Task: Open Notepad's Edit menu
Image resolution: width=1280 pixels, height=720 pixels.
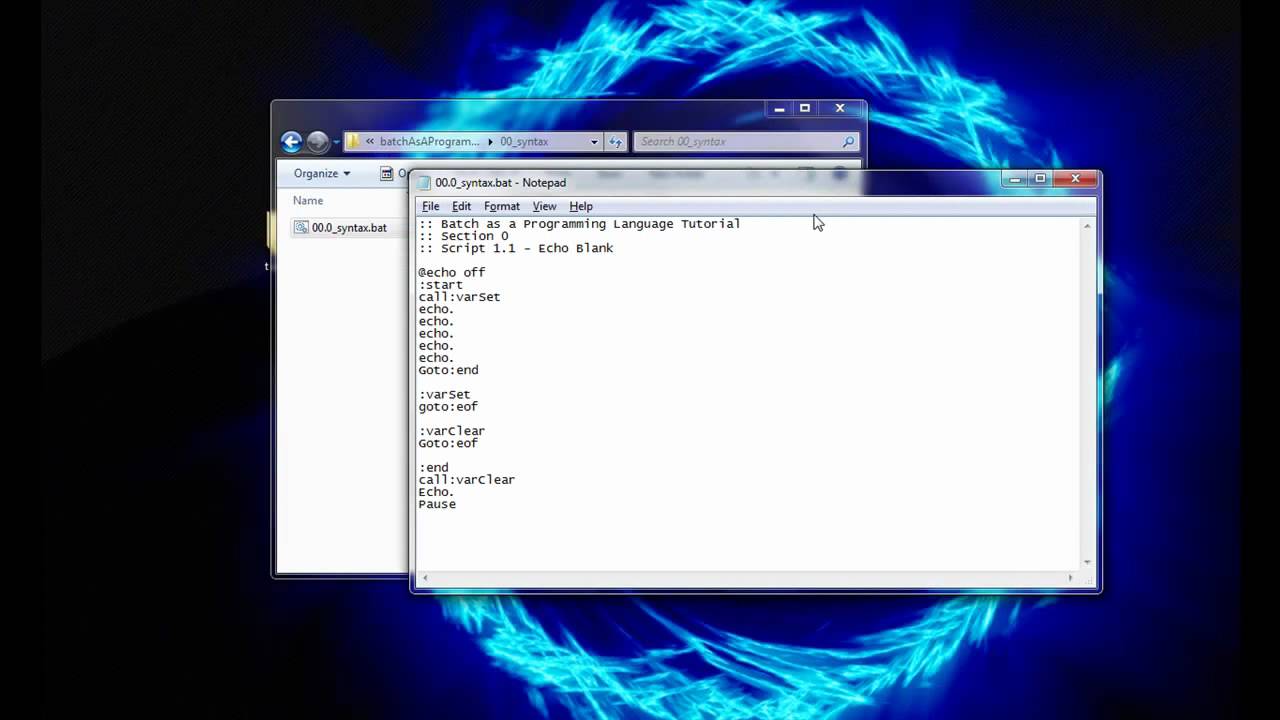Action: point(461,206)
